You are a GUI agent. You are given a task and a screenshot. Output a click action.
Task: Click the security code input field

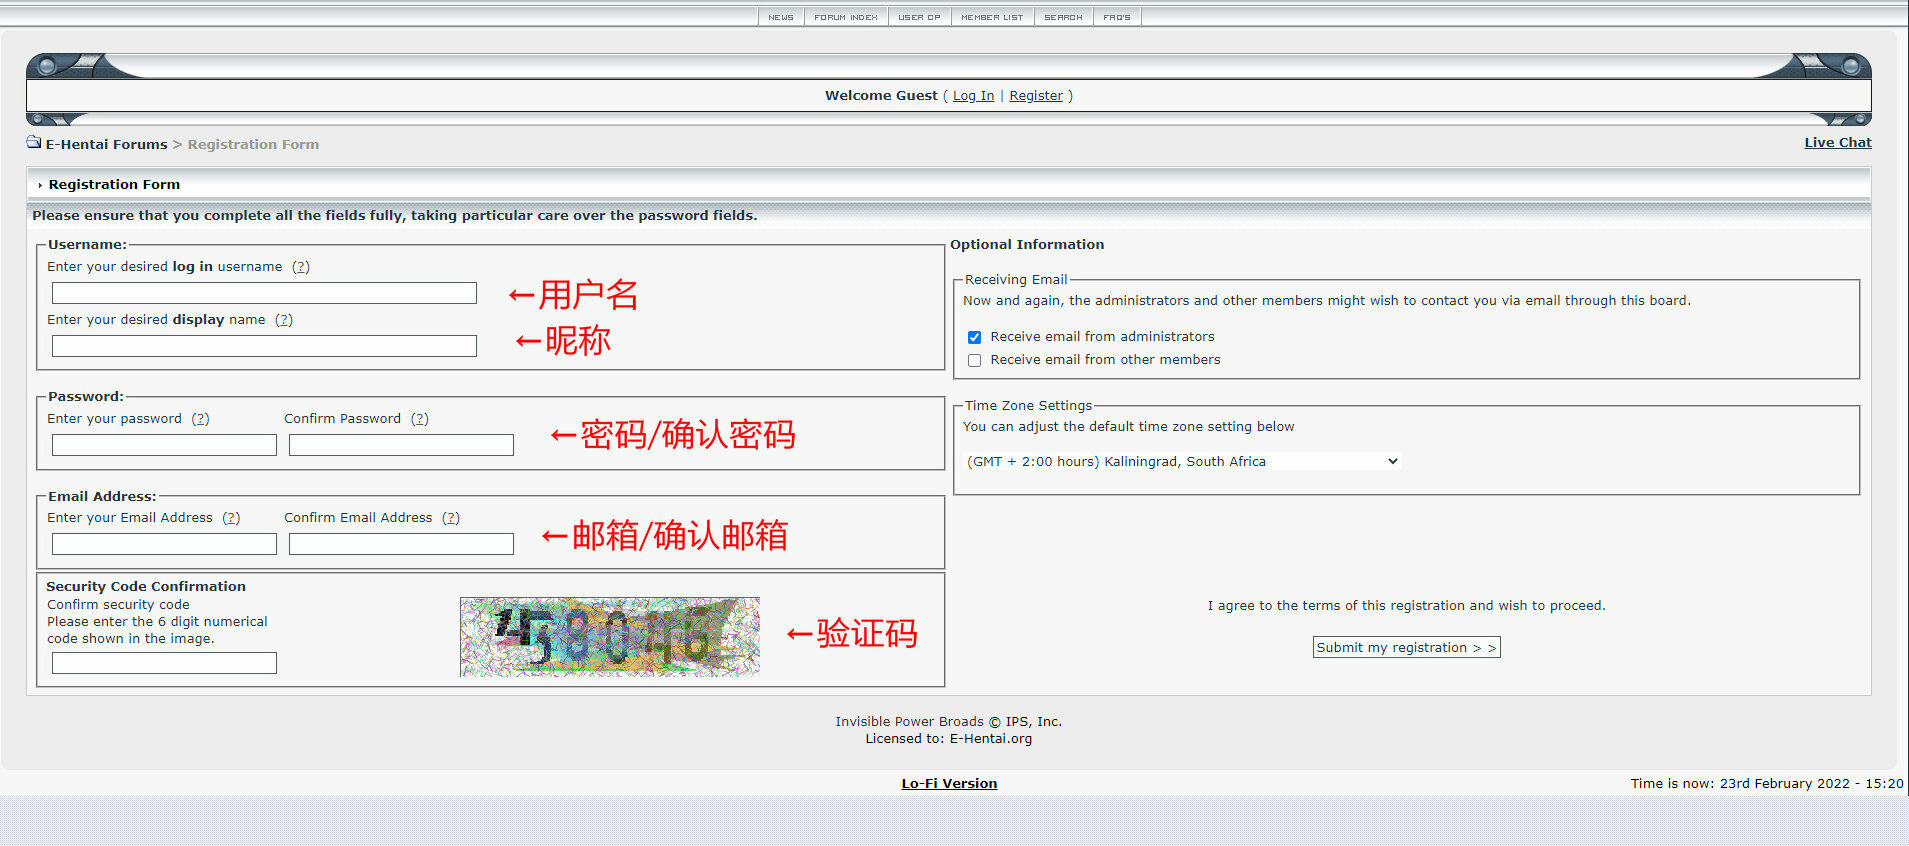pos(164,663)
